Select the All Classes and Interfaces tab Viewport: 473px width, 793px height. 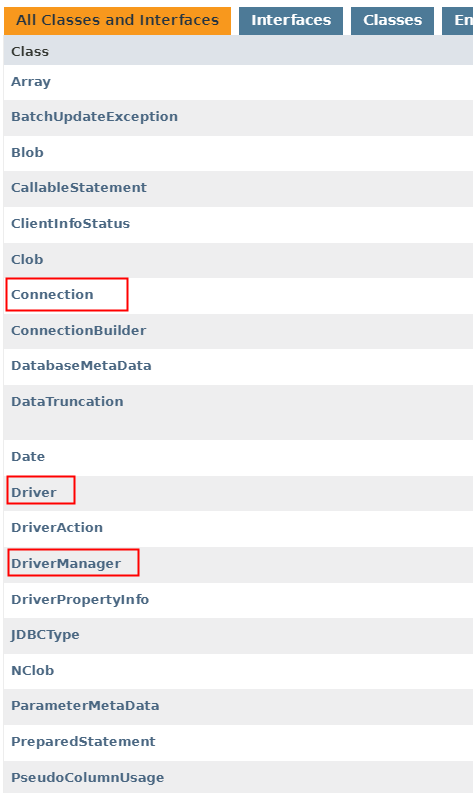(117, 21)
